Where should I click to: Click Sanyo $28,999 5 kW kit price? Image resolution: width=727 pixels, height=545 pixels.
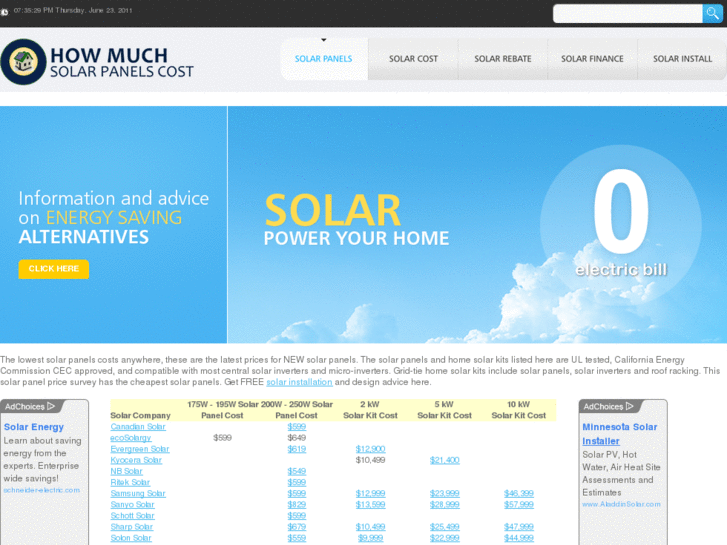445,505
